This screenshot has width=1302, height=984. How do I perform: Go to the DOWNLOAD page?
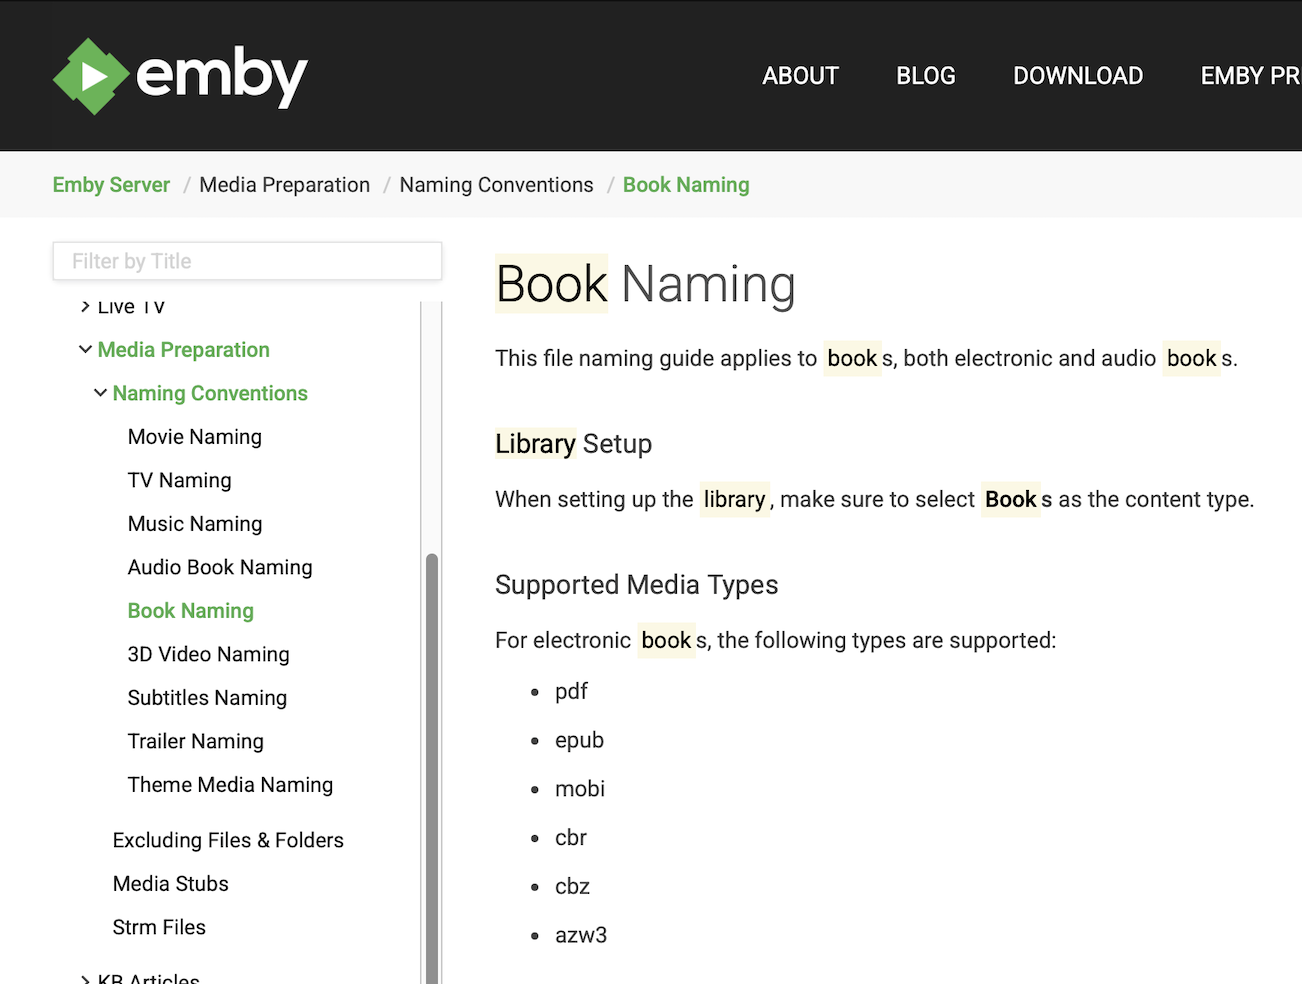pos(1078,76)
